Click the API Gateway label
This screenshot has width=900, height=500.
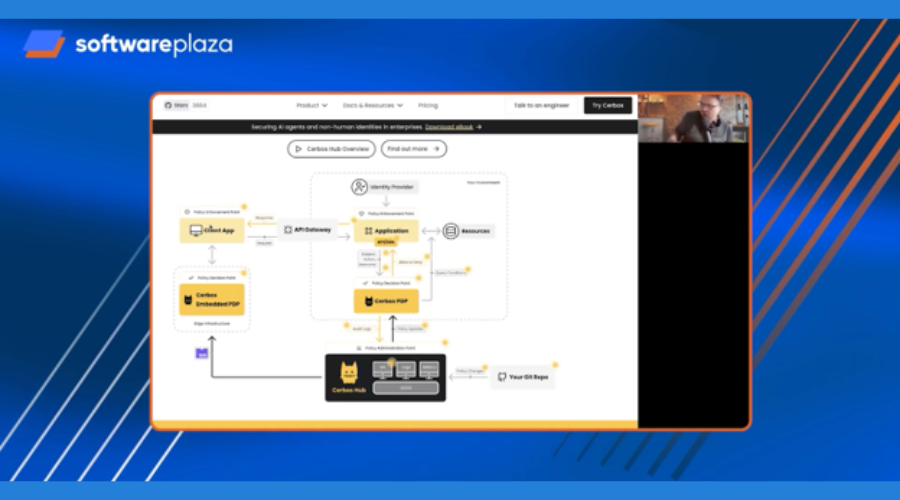coord(313,230)
